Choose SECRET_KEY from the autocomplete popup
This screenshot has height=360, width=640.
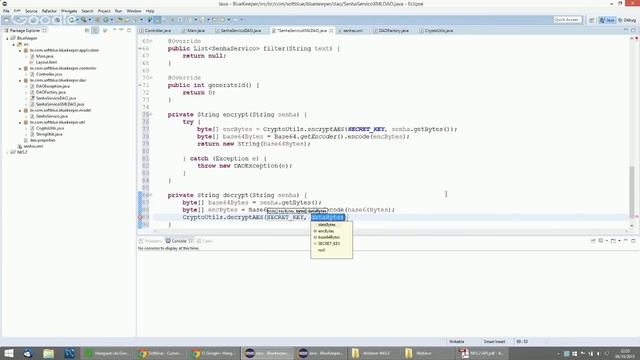coord(331,244)
